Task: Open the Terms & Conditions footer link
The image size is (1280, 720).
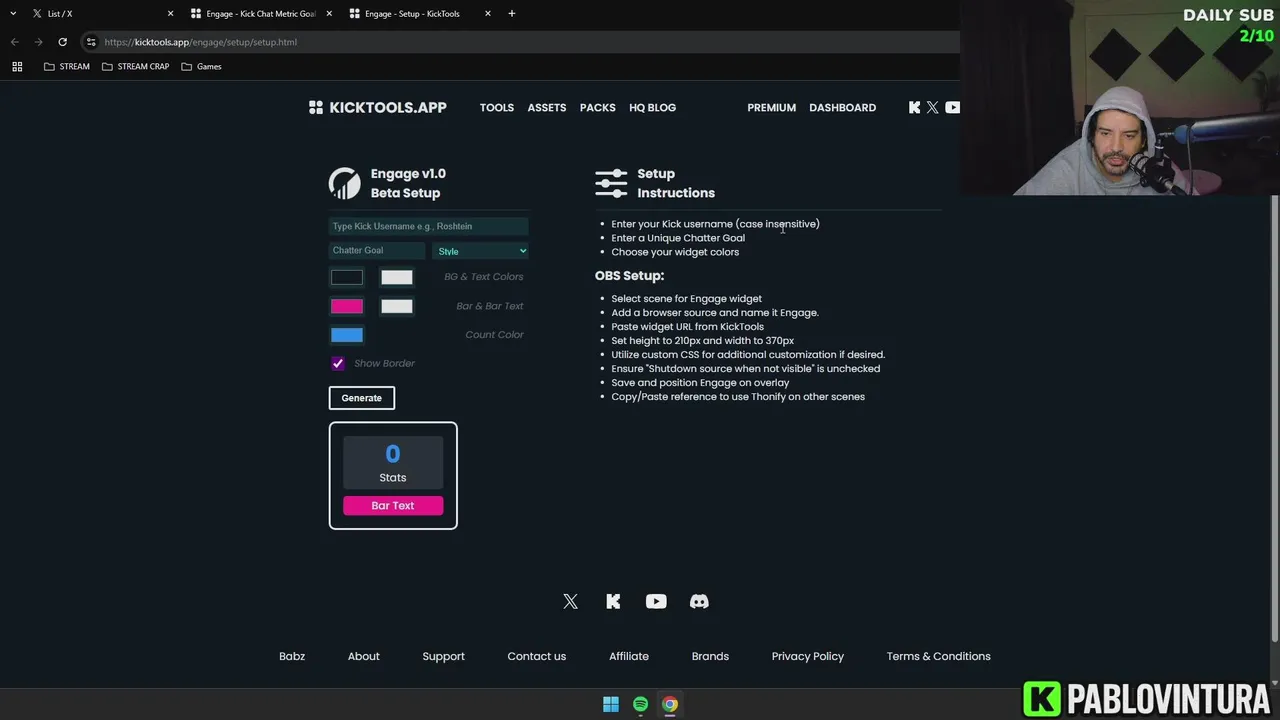Action: (939, 656)
